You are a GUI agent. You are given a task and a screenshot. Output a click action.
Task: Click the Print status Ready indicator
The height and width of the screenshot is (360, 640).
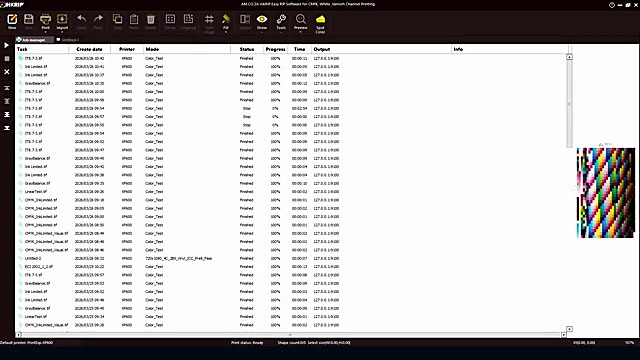(x=247, y=343)
